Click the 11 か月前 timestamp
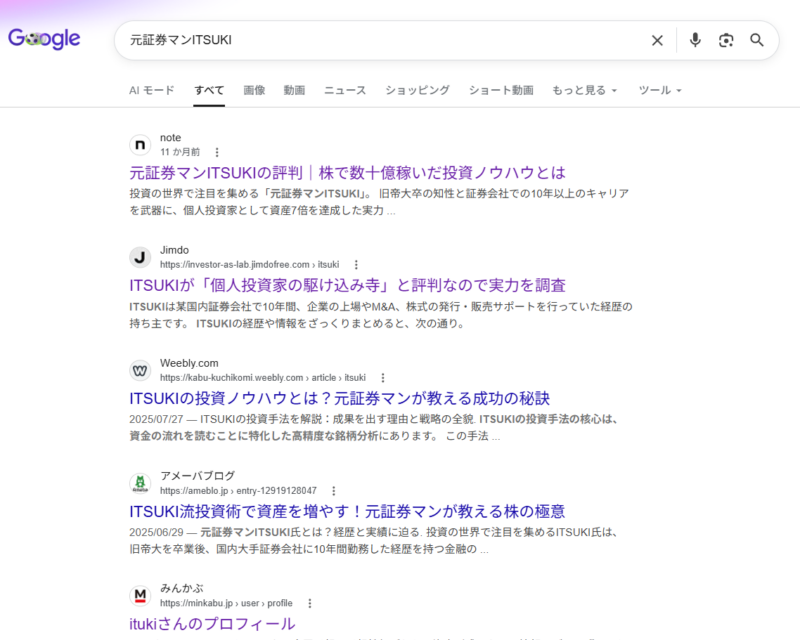800x640 pixels. [180, 152]
